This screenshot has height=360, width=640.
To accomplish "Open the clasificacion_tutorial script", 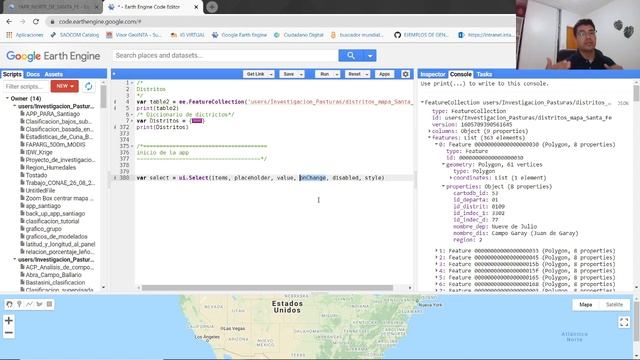I will click(x=52, y=221).
